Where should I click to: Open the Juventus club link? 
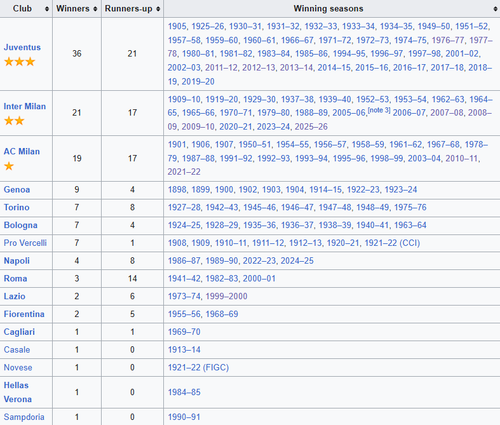(x=22, y=47)
